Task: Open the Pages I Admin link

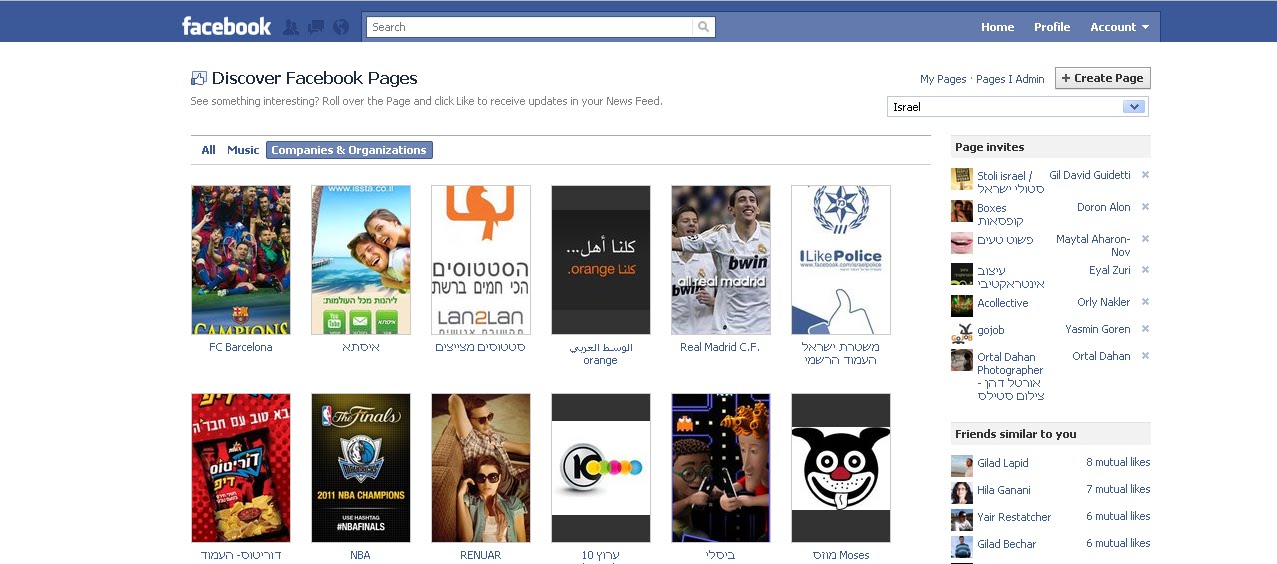Action: point(1010,79)
